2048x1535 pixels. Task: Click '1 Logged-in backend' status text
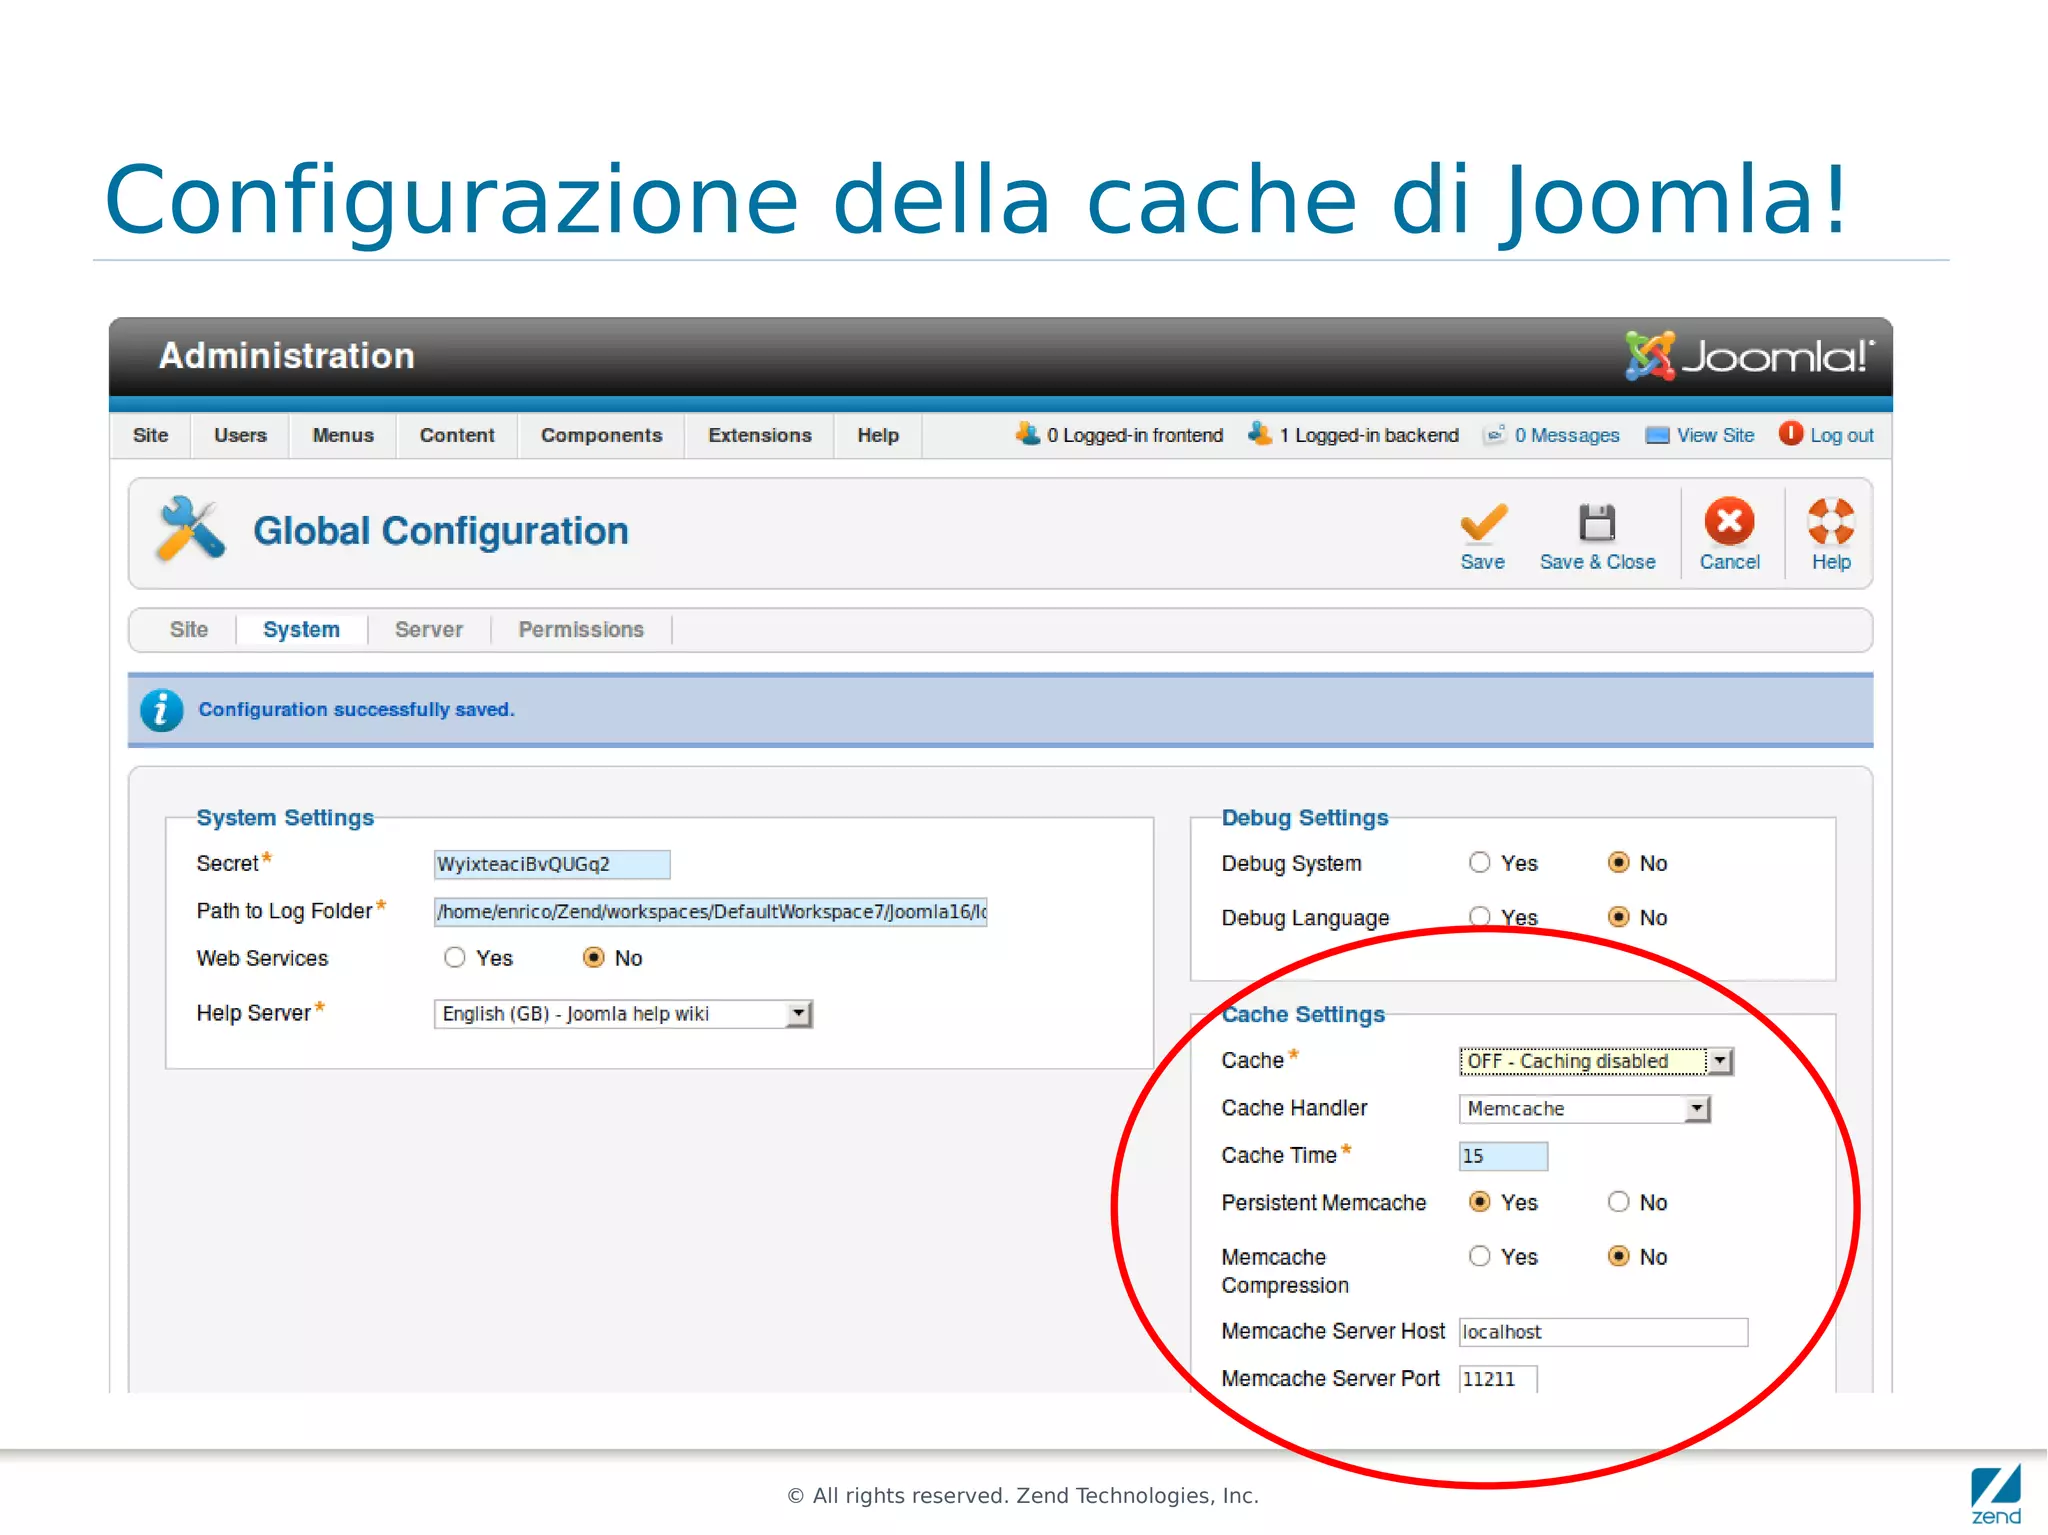(1369, 435)
